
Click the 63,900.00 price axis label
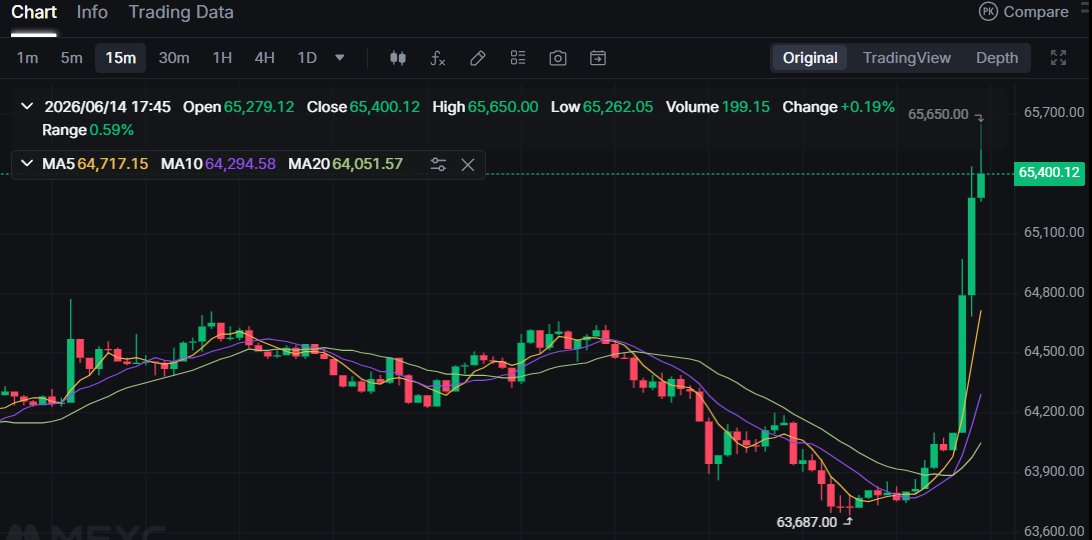(1054, 472)
